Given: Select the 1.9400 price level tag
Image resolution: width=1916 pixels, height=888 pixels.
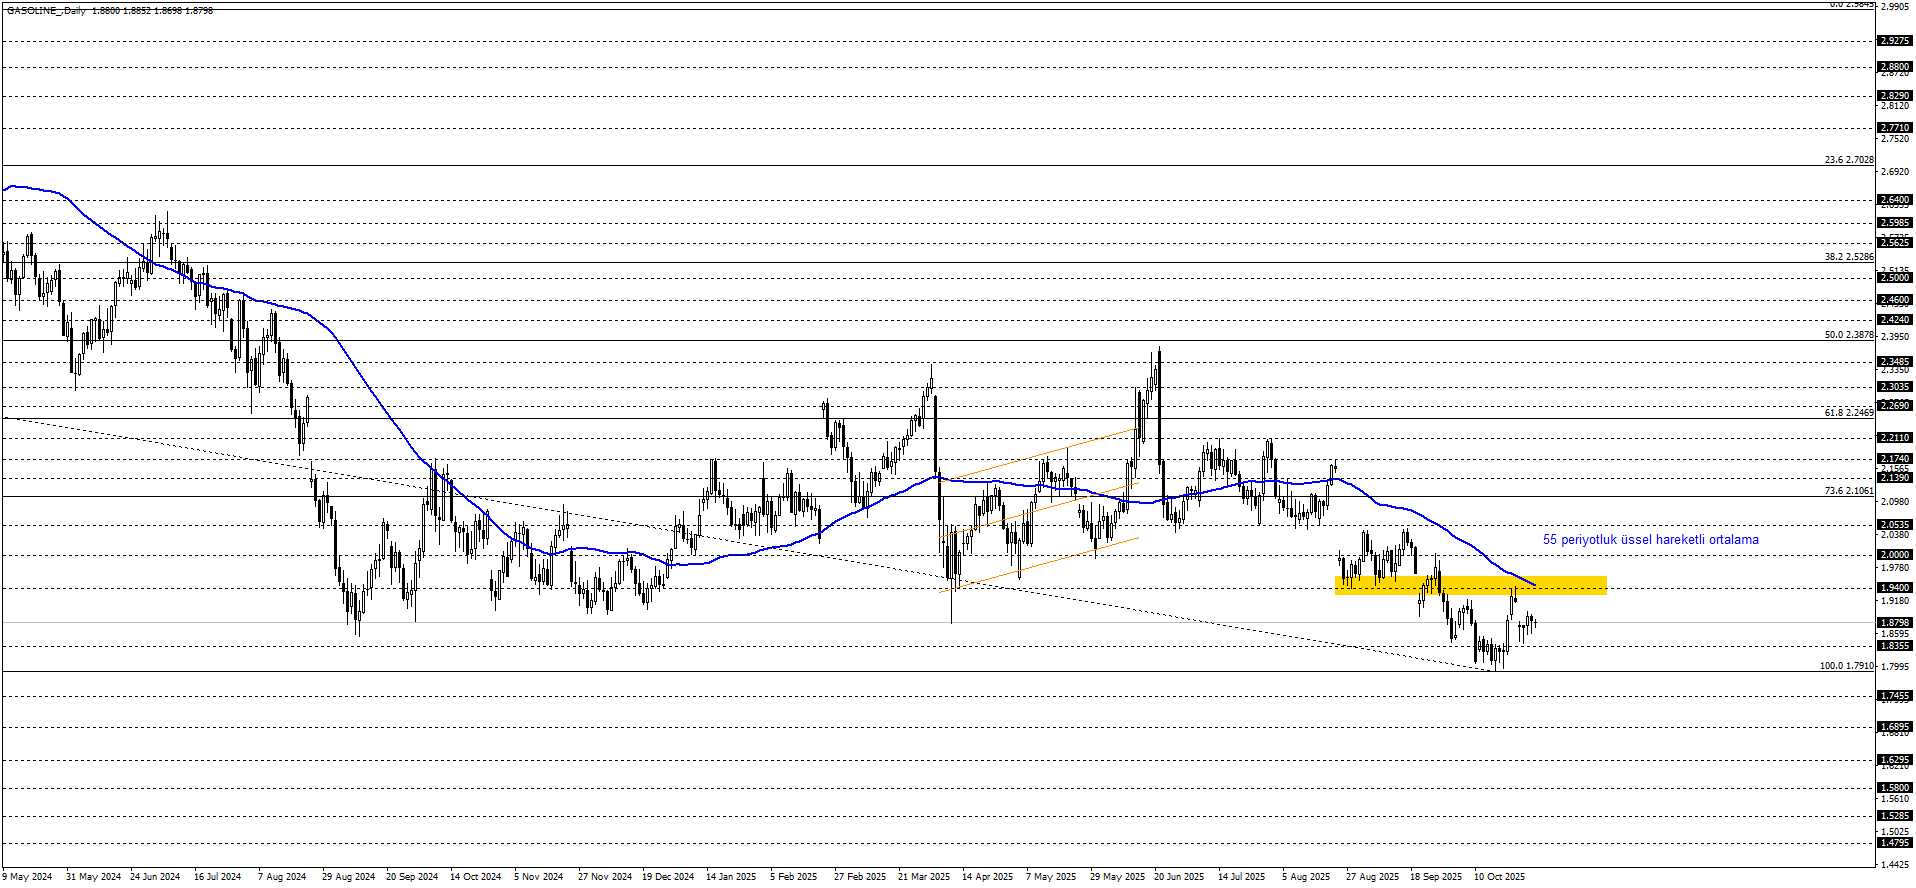Looking at the screenshot, I should [x=1894, y=588].
